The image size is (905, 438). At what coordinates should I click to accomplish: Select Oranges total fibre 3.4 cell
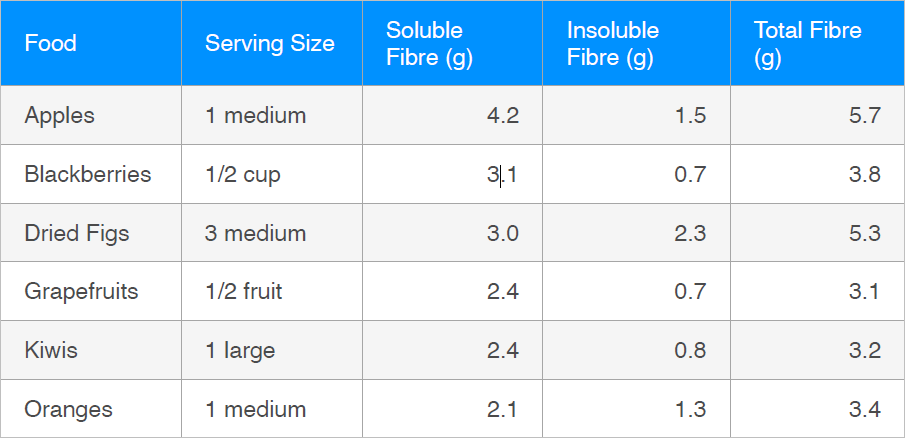click(817, 409)
